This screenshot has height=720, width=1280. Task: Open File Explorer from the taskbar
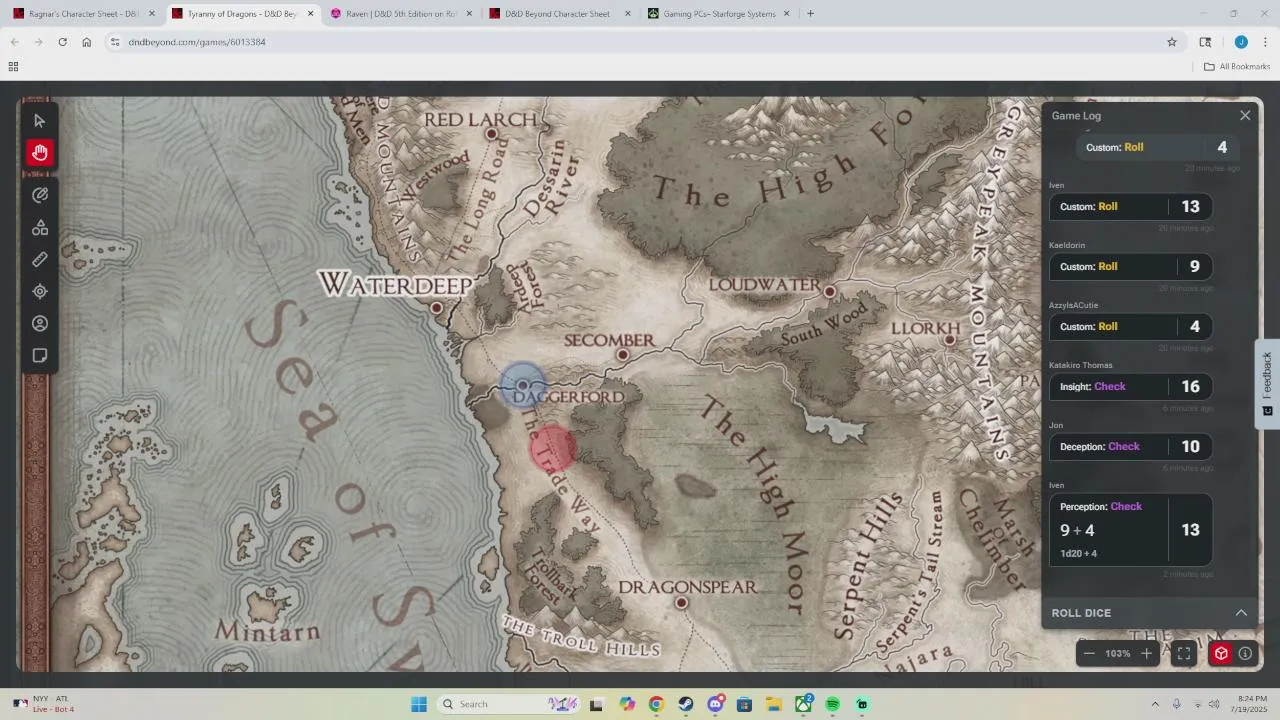point(773,704)
